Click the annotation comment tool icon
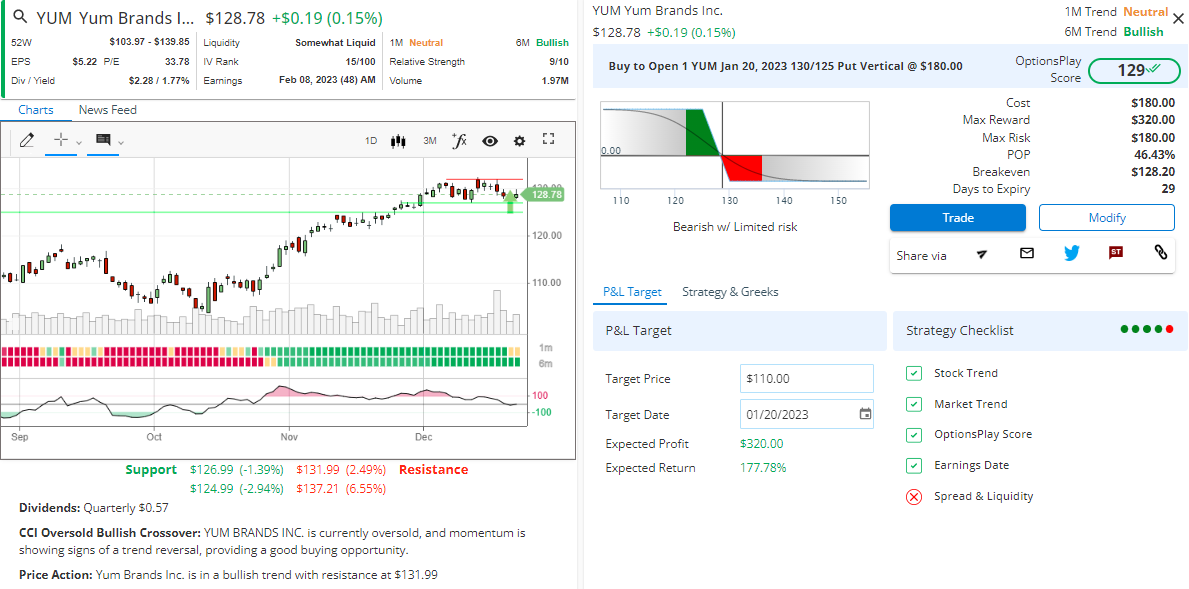Viewport: 1189px width, 589px height. coord(103,140)
